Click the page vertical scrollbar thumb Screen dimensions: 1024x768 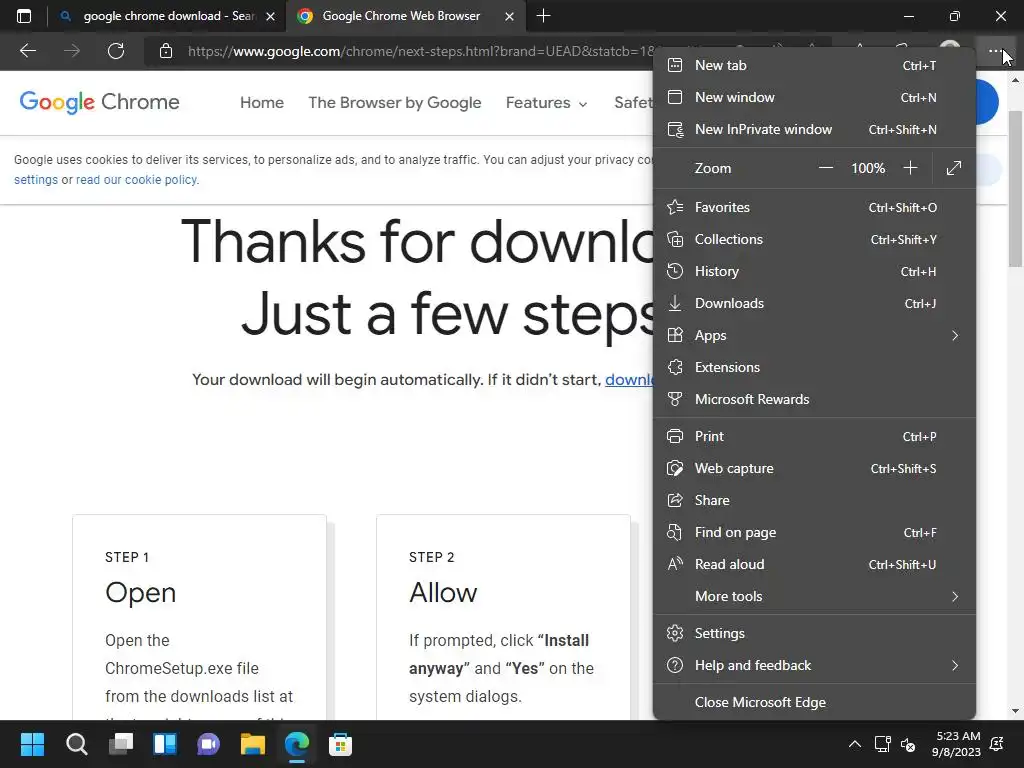tap(1015, 188)
